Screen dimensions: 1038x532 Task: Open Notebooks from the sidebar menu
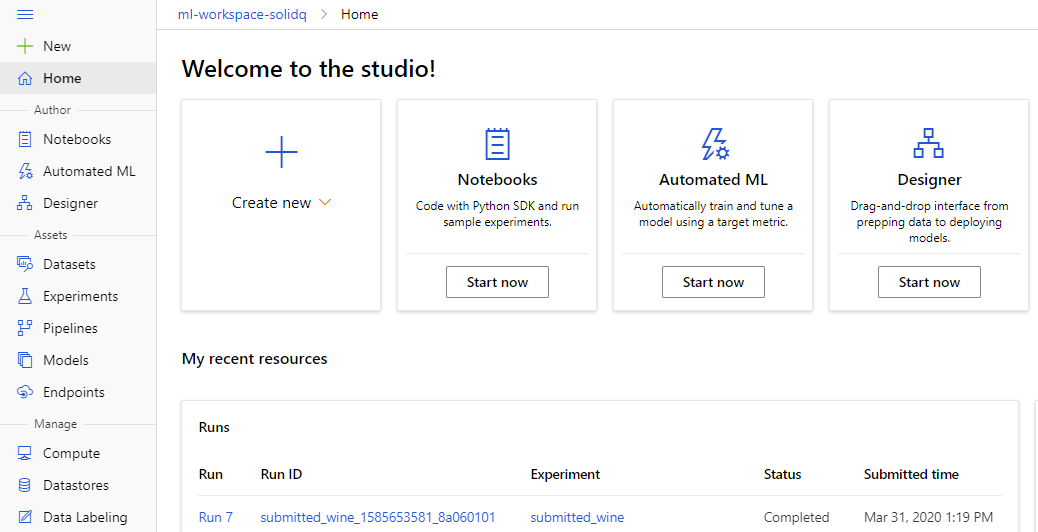[x=77, y=139]
